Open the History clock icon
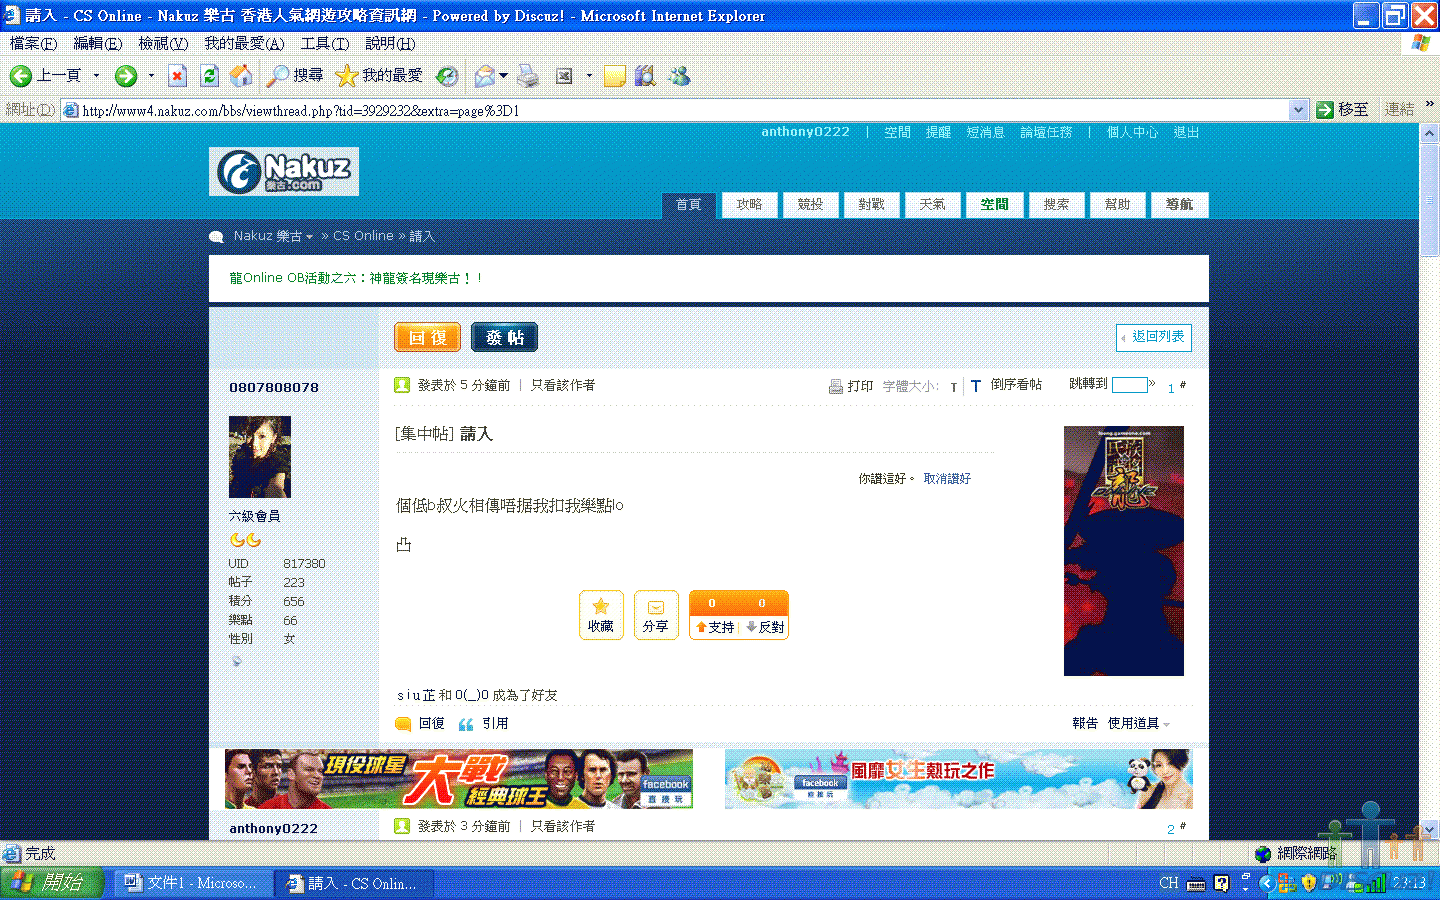The width and height of the screenshot is (1440, 900). tap(447, 76)
